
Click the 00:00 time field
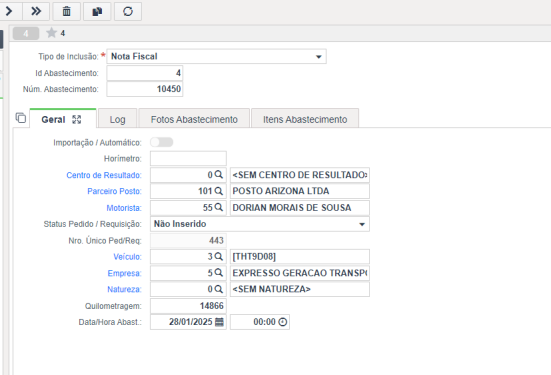coord(260,322)
